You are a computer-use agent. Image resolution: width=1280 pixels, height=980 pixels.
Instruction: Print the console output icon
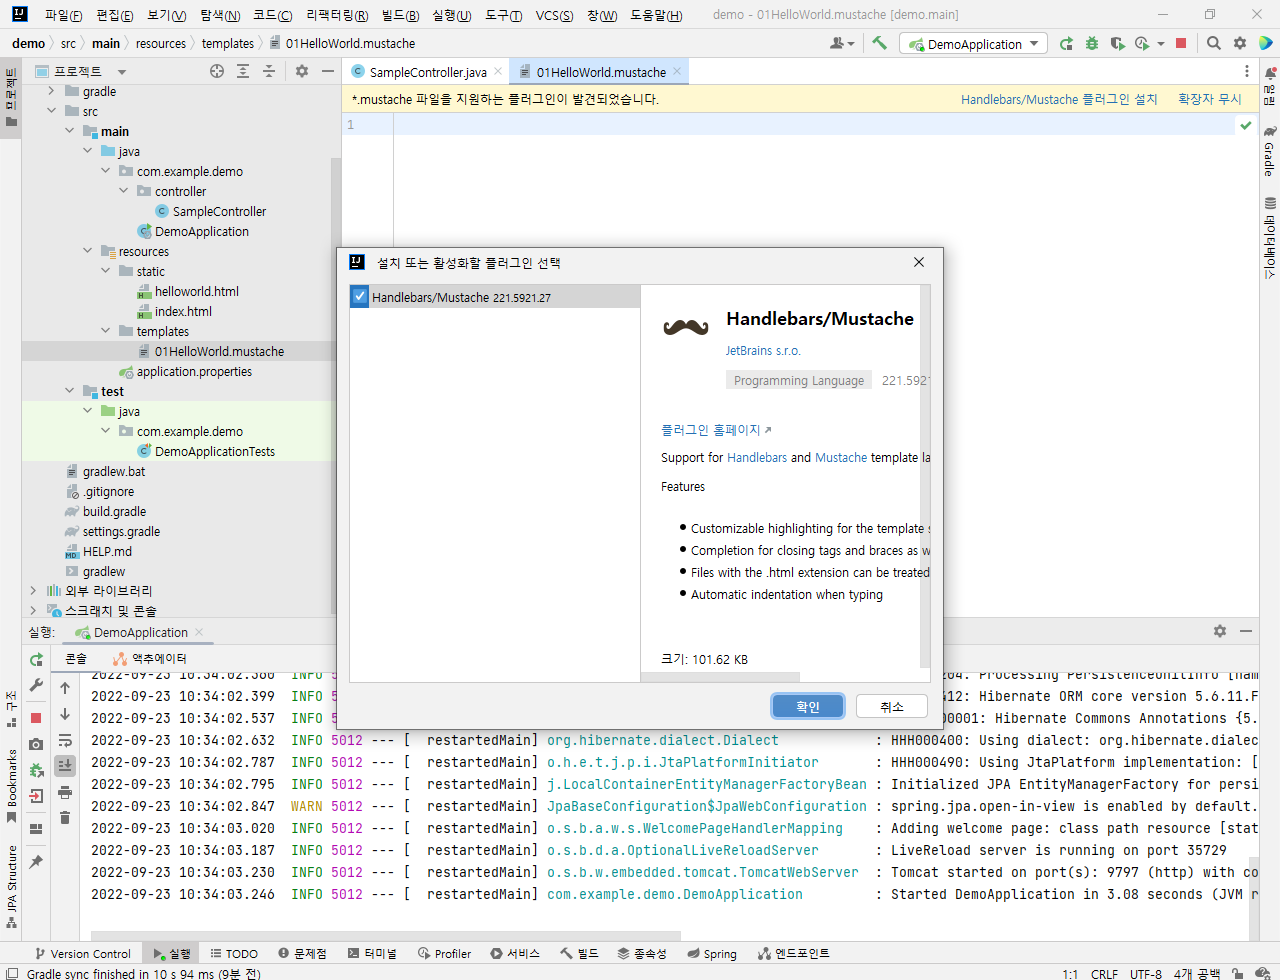pyautogui.click(x=65, y=792)
